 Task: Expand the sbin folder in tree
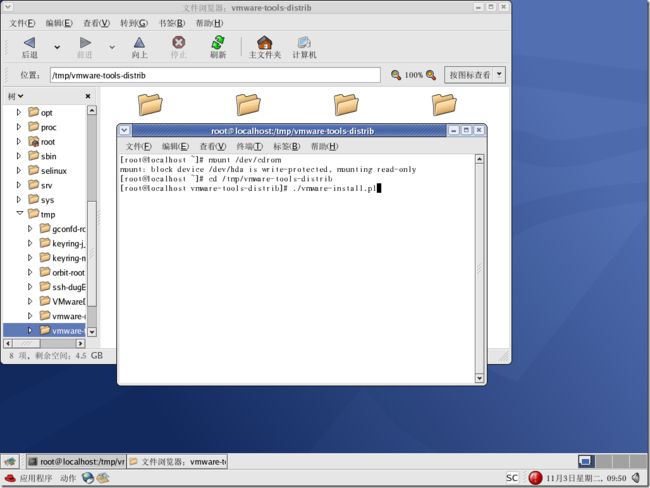19,156
